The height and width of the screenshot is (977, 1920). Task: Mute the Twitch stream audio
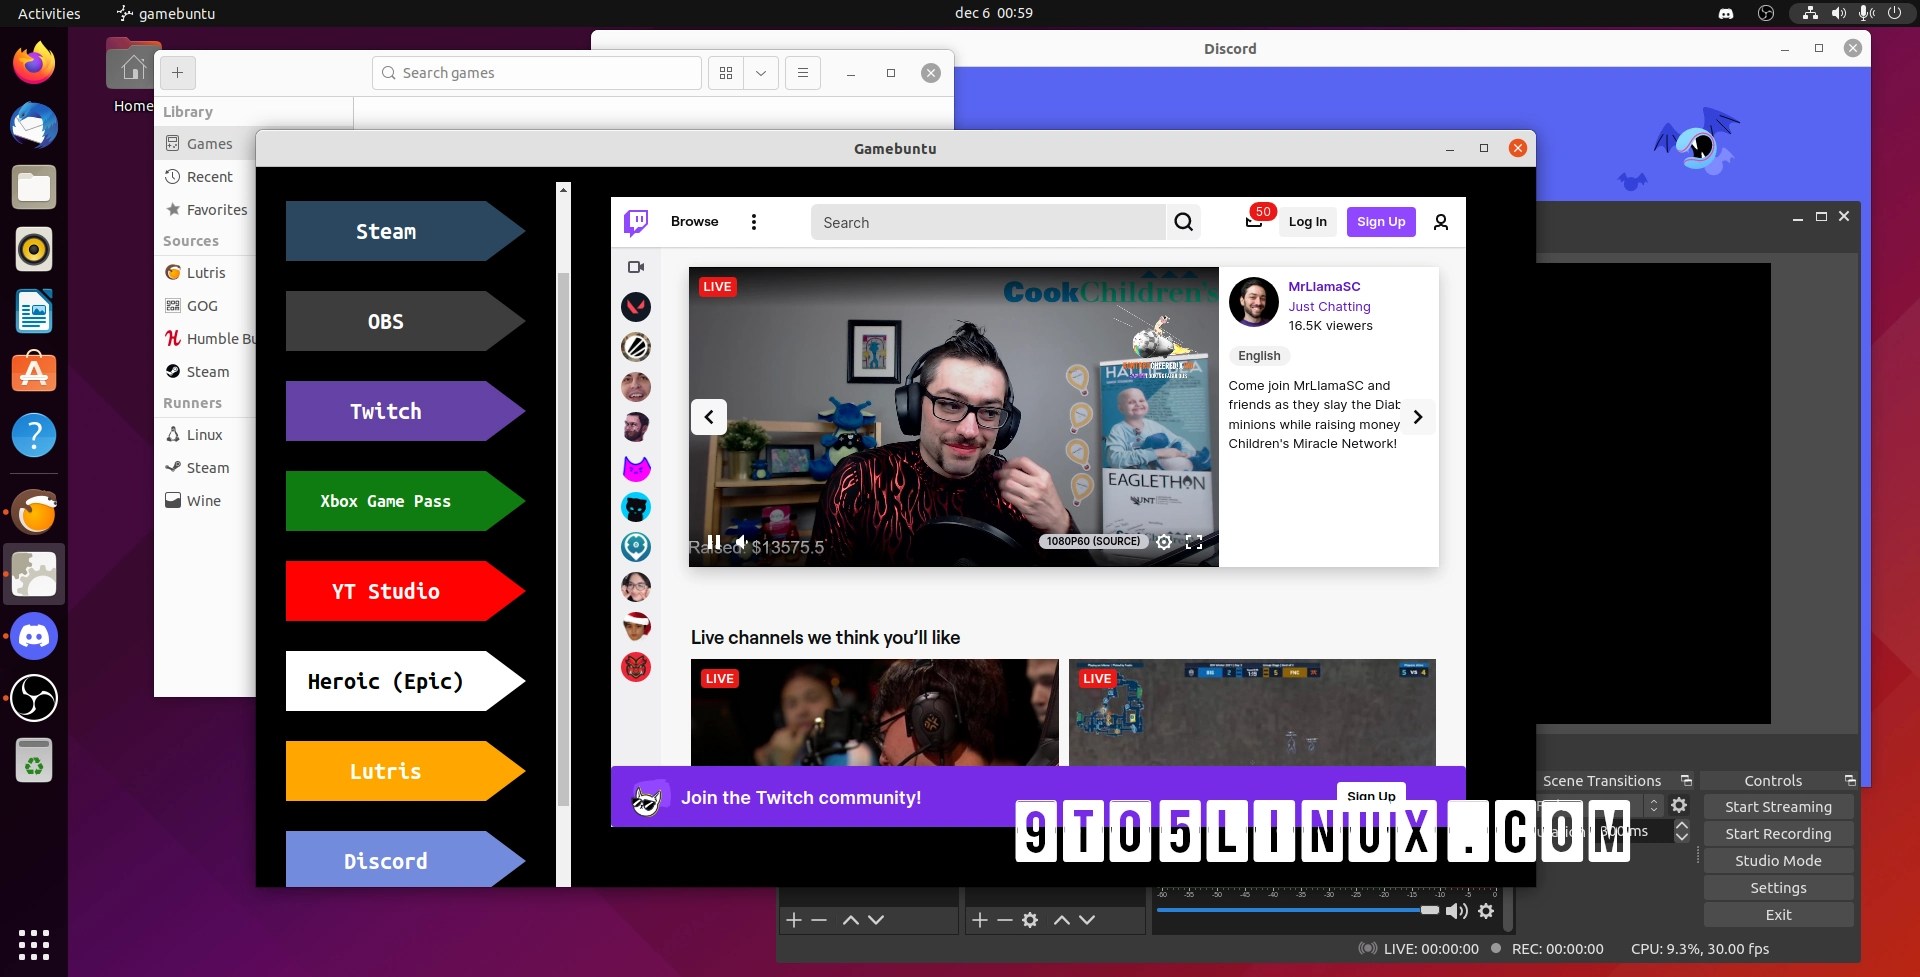tap(740, 542)
